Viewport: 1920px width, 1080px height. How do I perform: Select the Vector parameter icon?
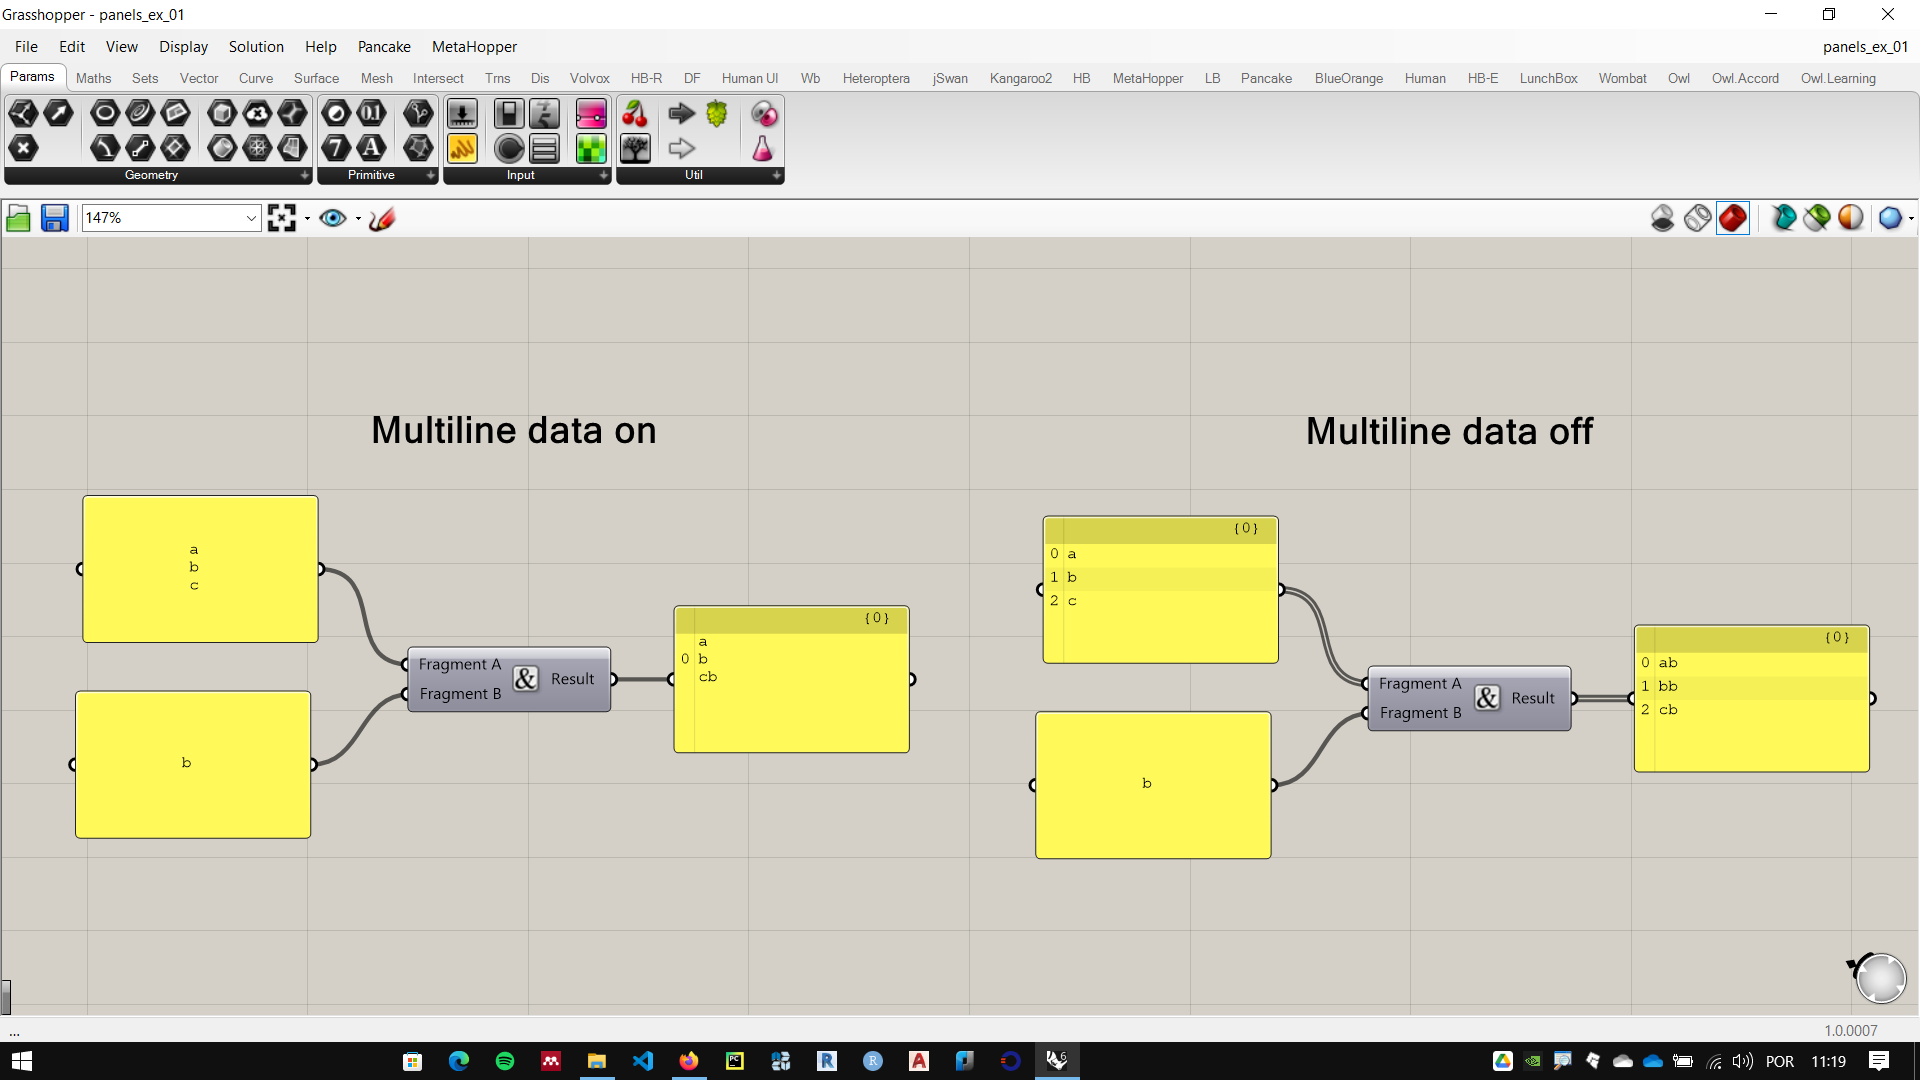[58, 114]
